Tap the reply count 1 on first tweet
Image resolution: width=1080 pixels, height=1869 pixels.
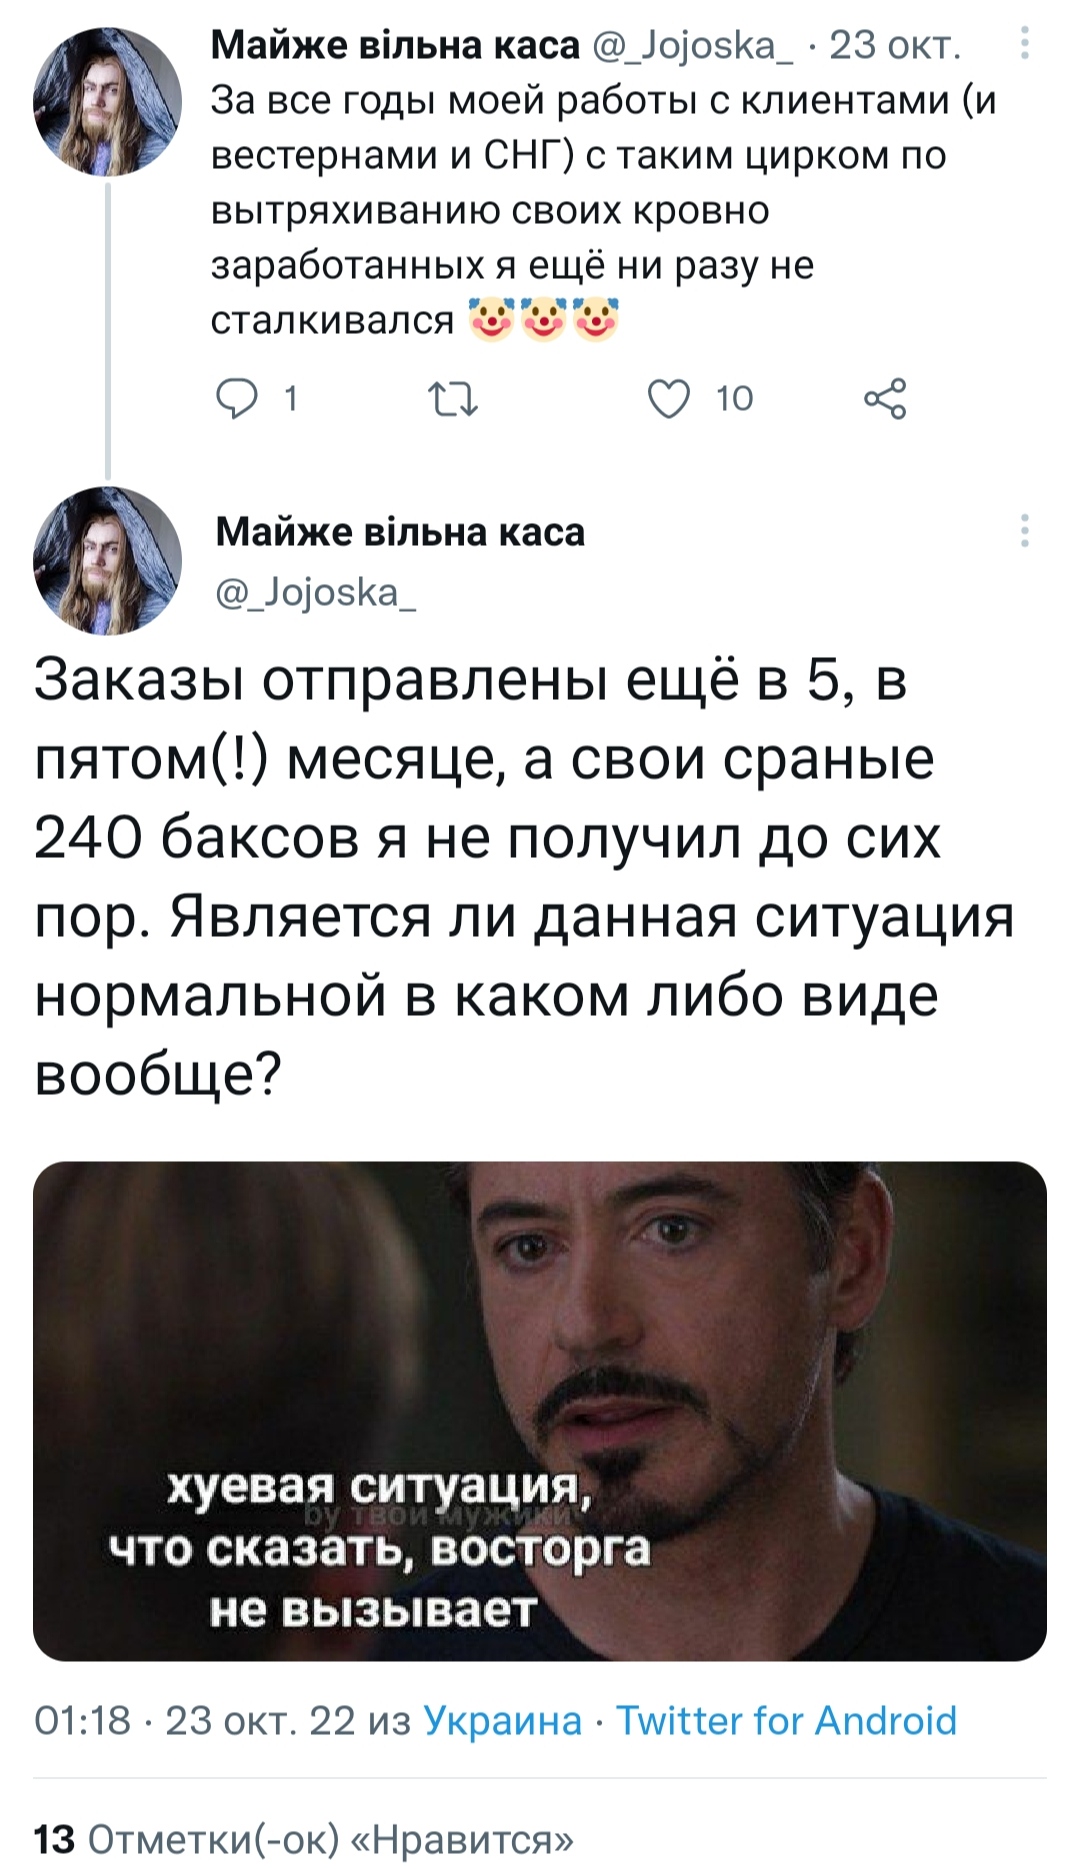point(290,399)
